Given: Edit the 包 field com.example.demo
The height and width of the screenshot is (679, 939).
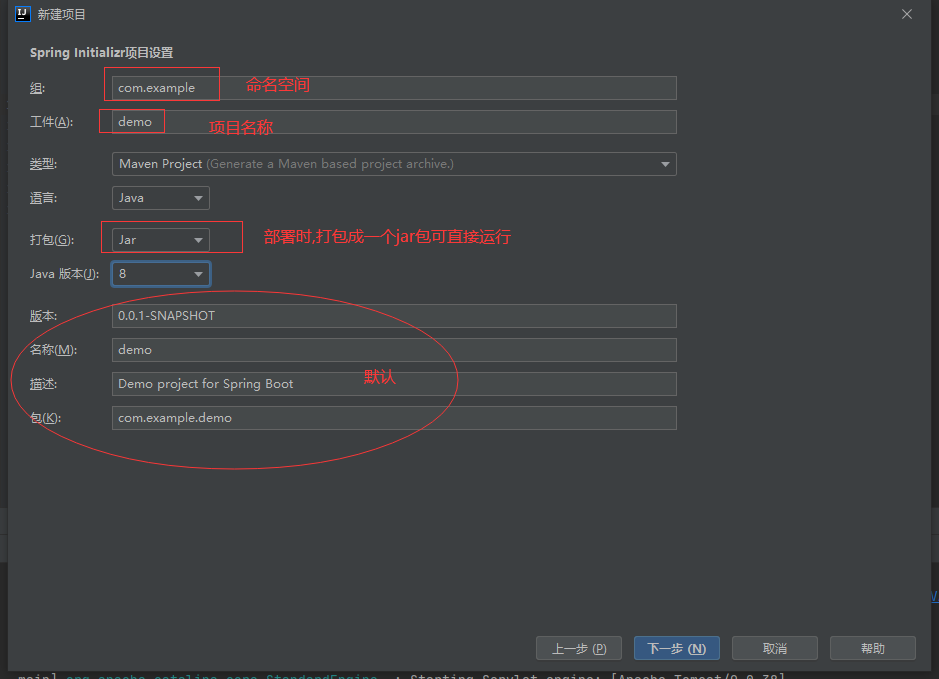Looking at the screenshot, I should click(394, 419).
